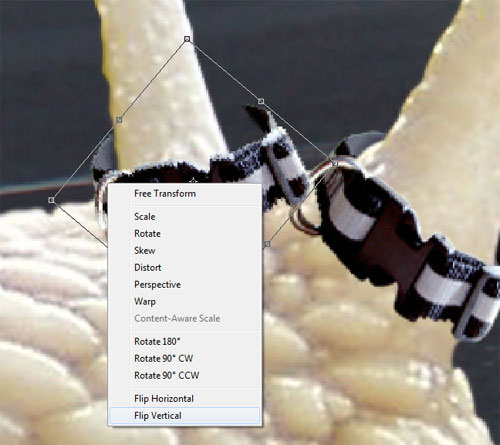The width and height of the screenshot is (500, 445).
Task: Click the greyed-out Content-Aware Scale entry
Action: coord(184,319)
